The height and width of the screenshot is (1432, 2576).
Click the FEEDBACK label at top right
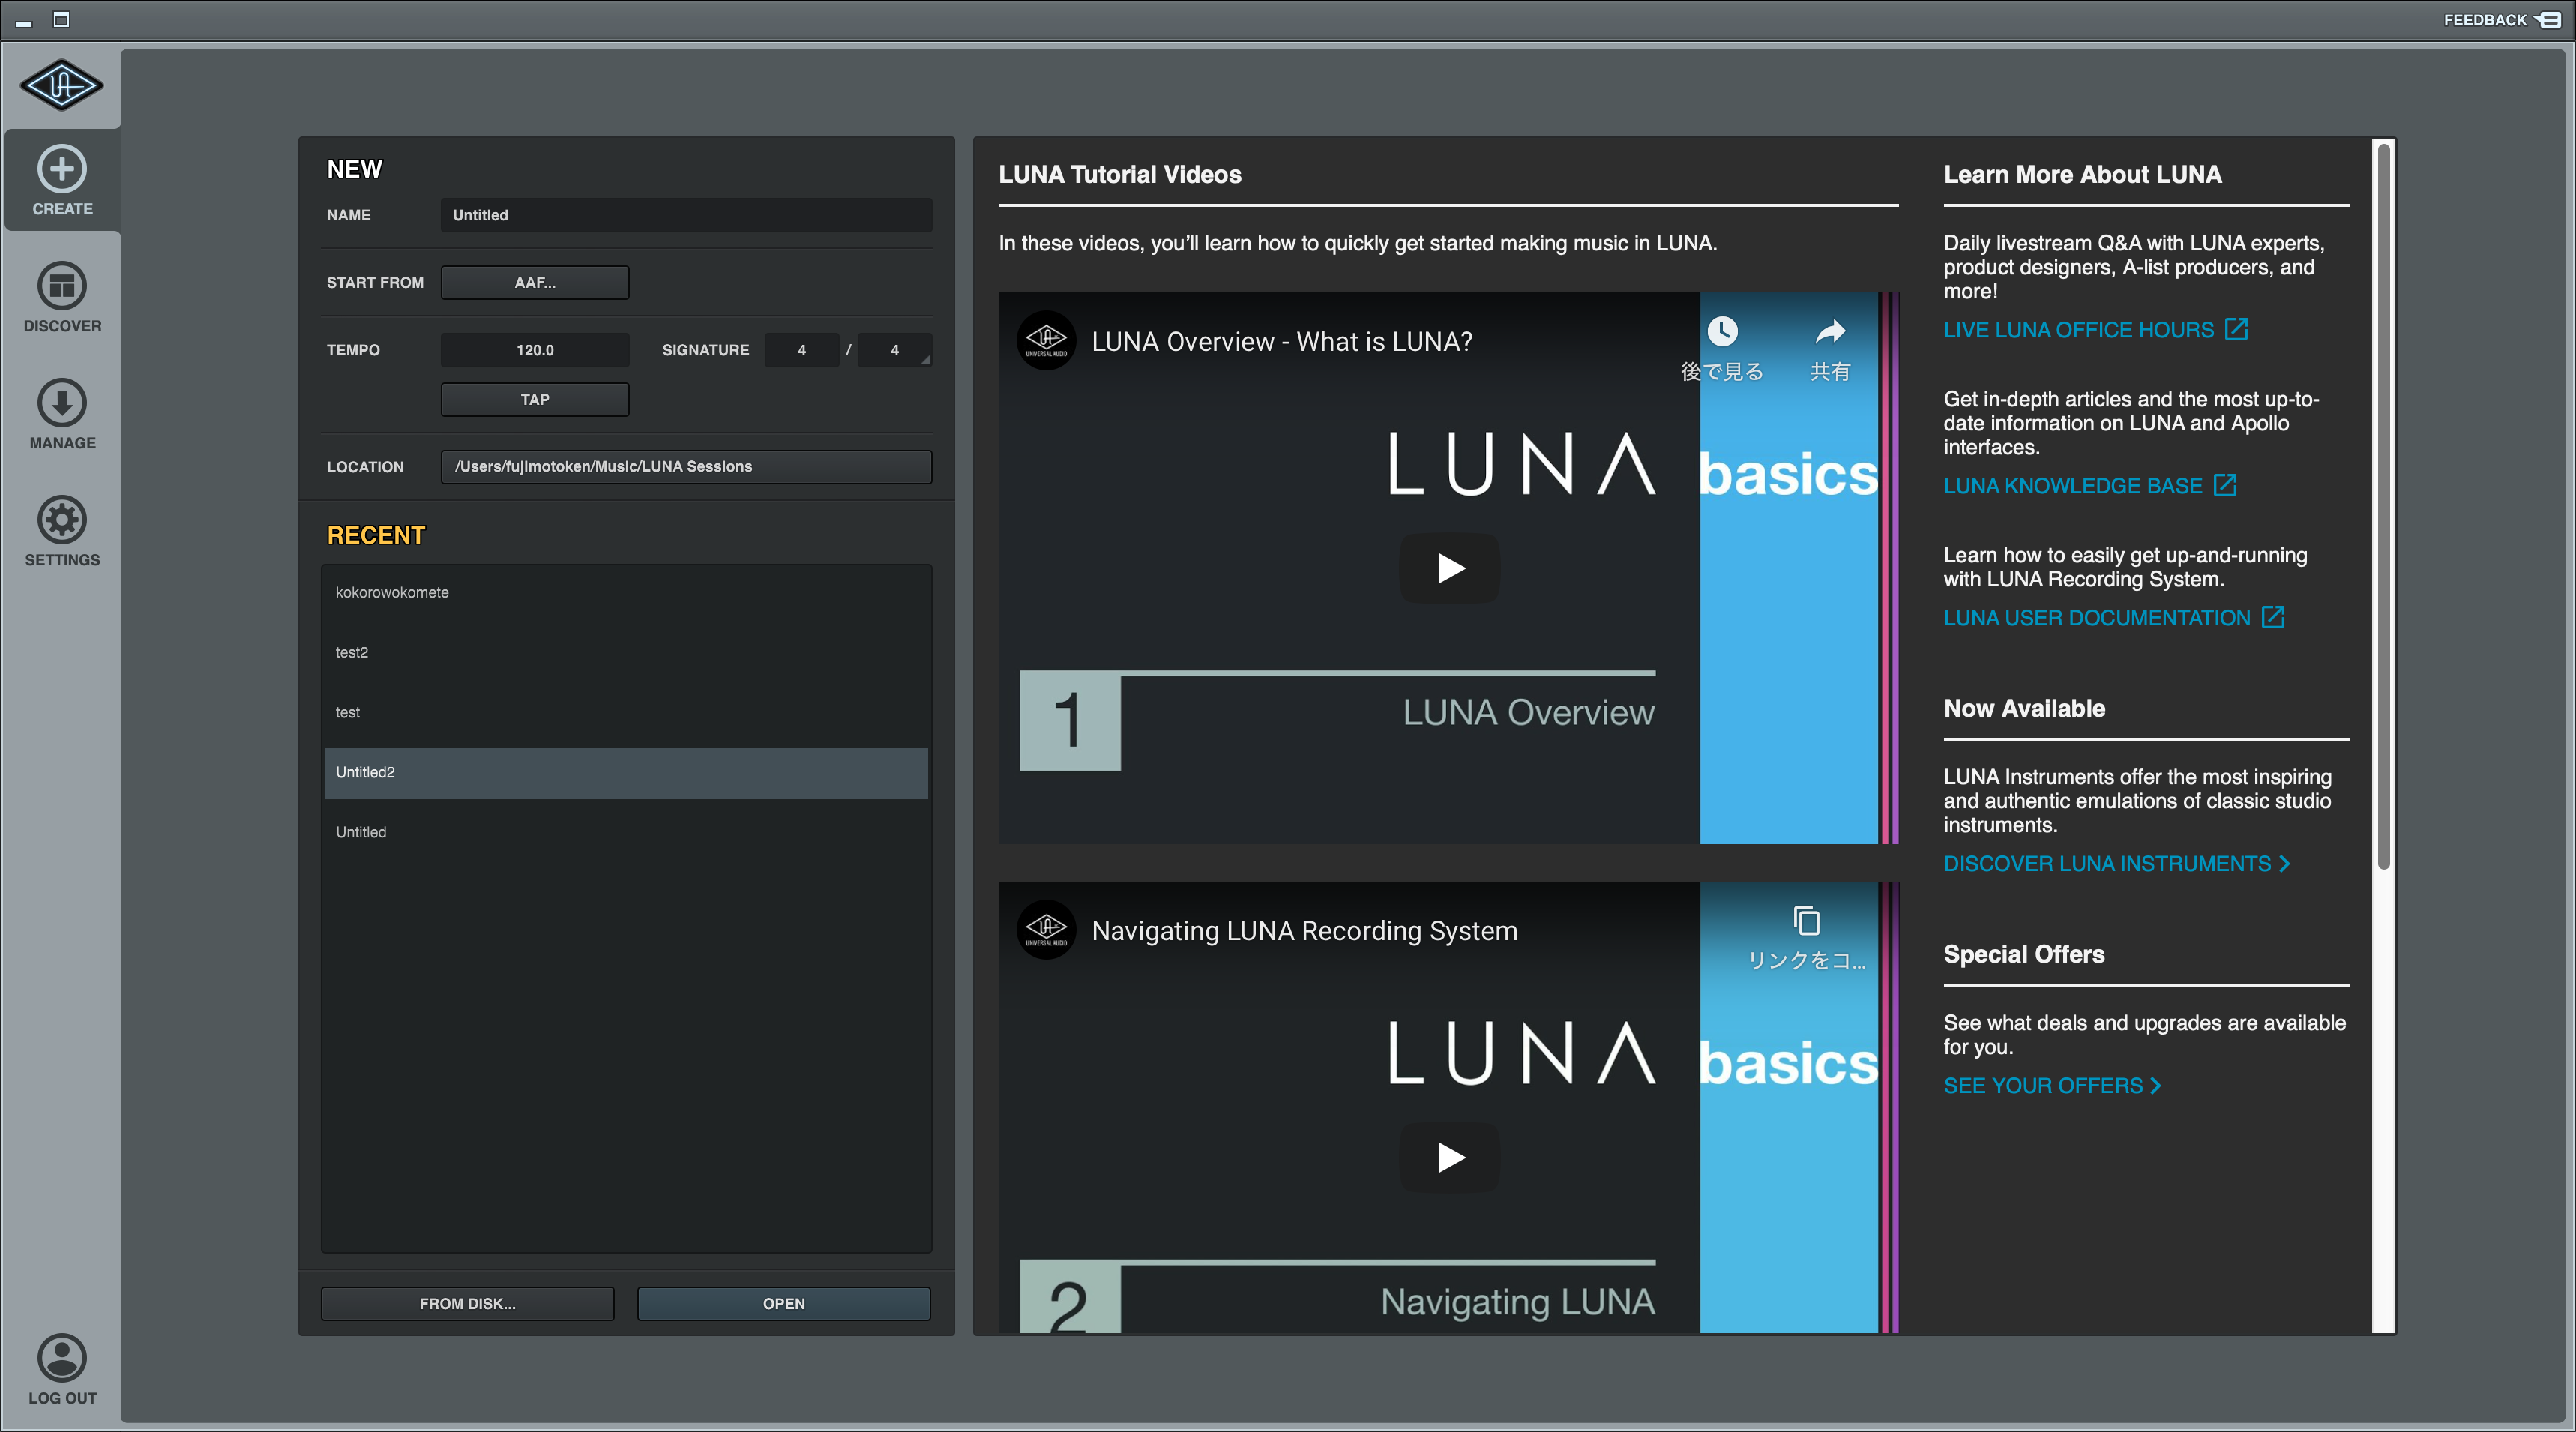click(x=2484, y=20)
